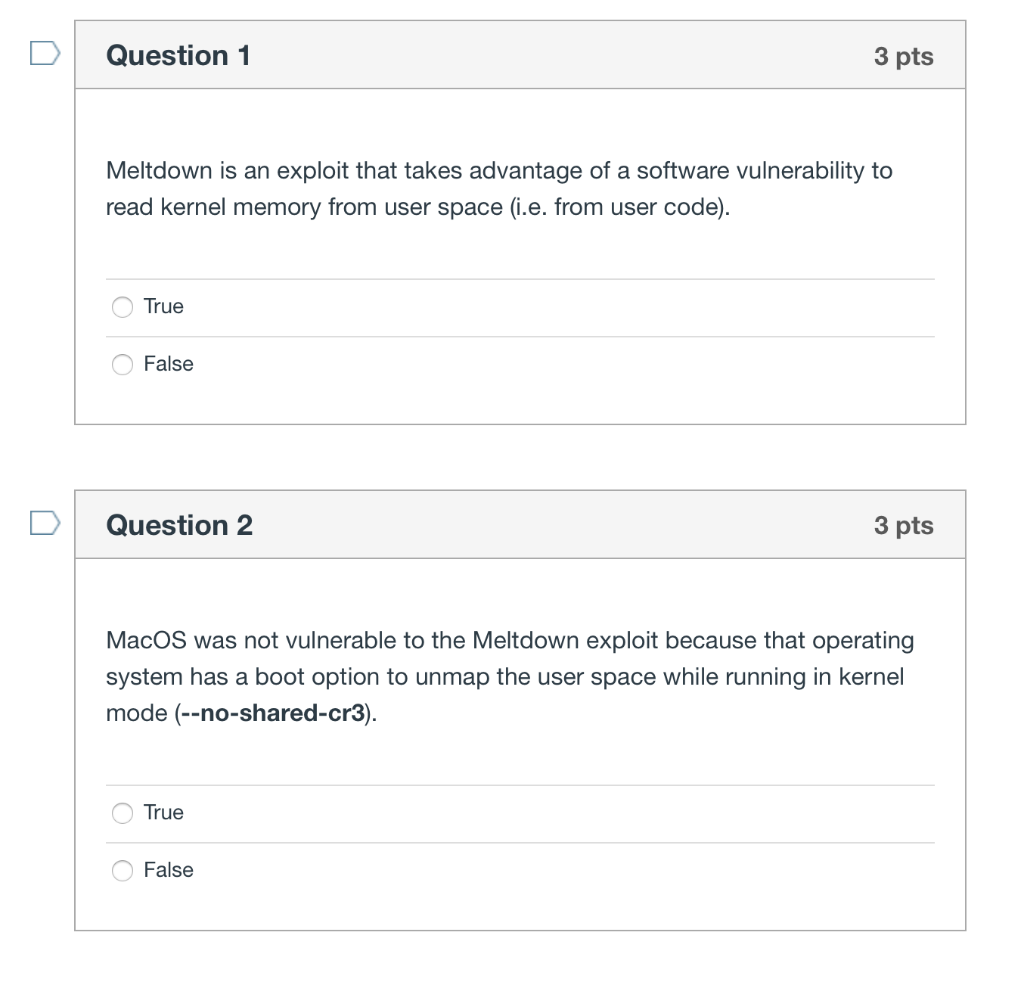
Task: Click the True label text in Question 2
Action: click(x=163, y=813)
